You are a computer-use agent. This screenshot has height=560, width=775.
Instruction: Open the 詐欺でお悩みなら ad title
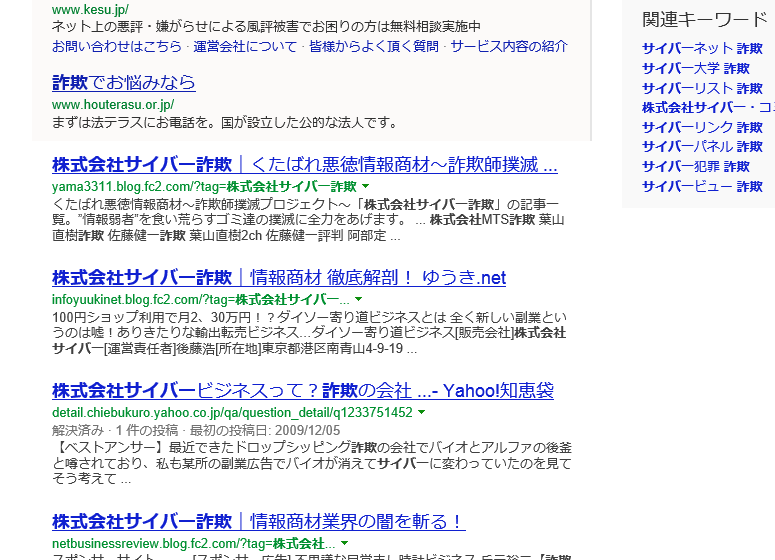[124, 83]
